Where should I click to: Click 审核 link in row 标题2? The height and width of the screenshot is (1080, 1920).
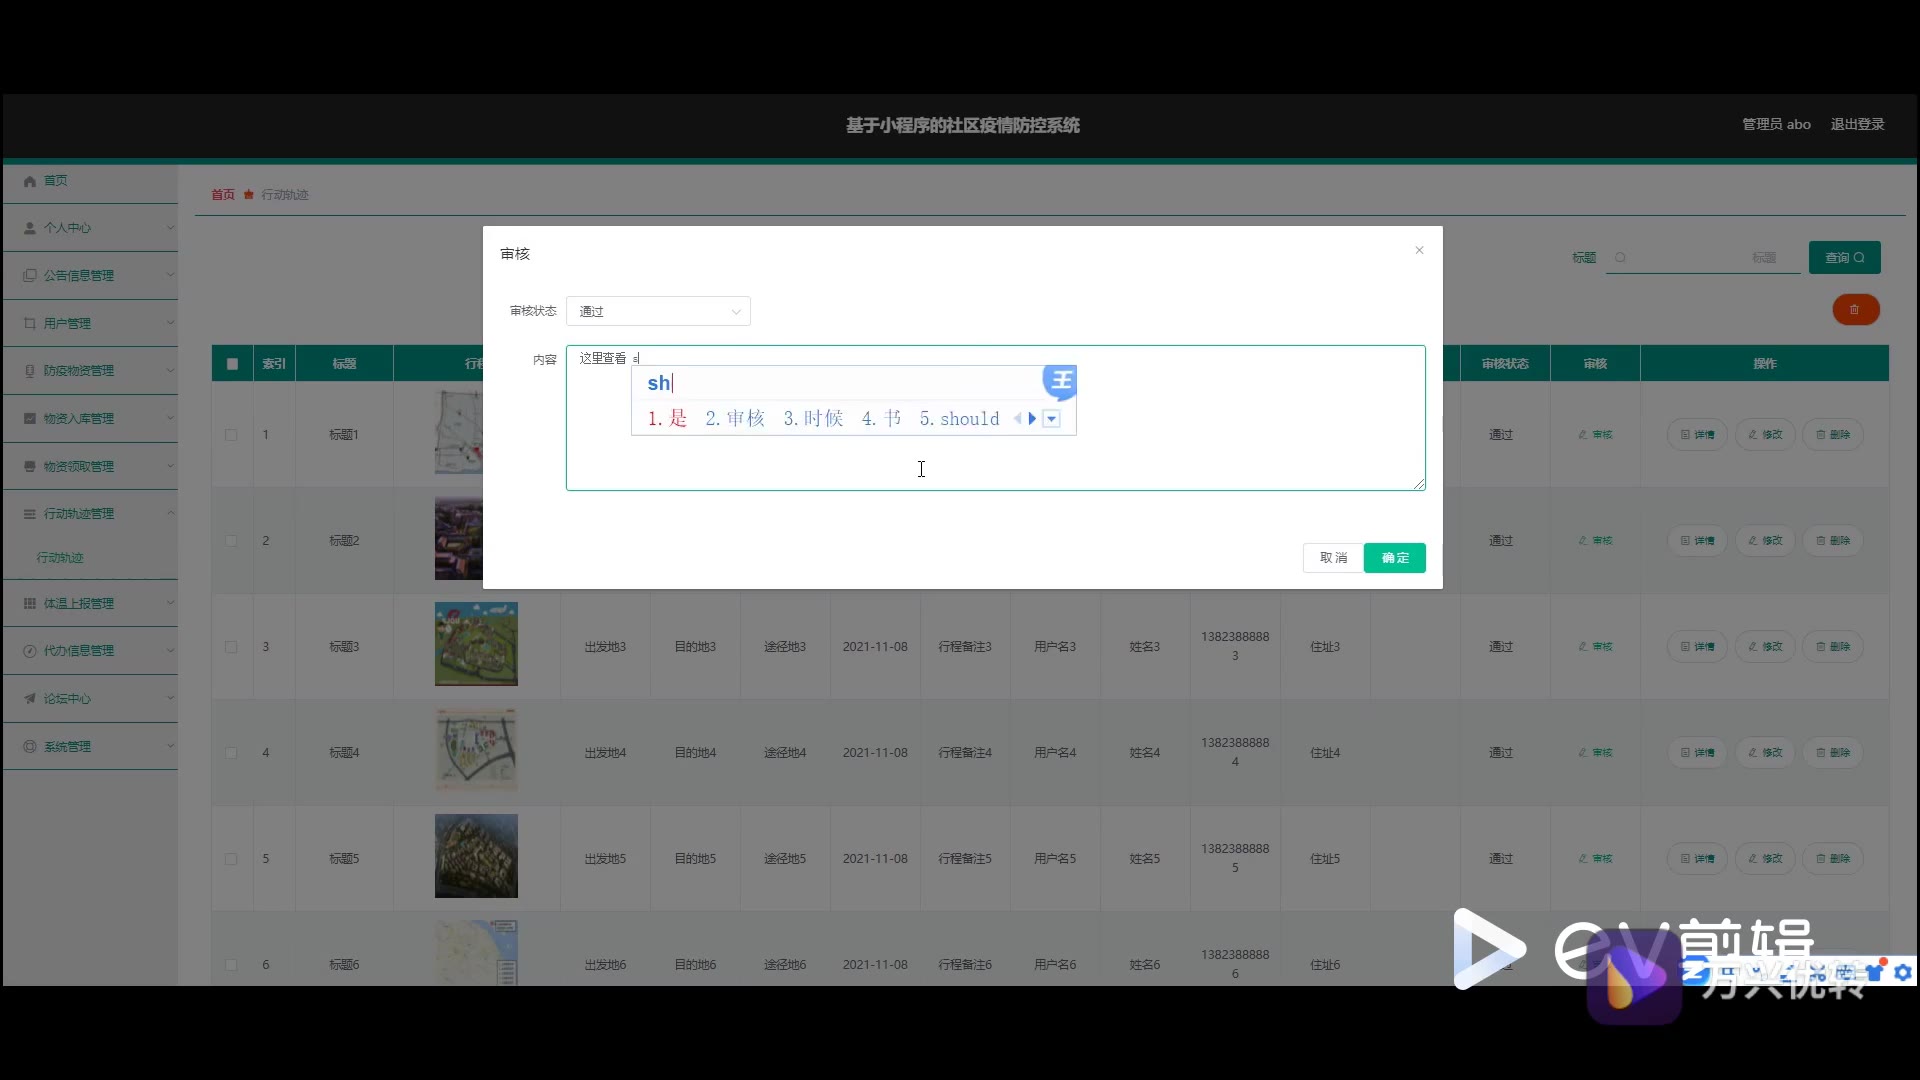[1595, 541]
